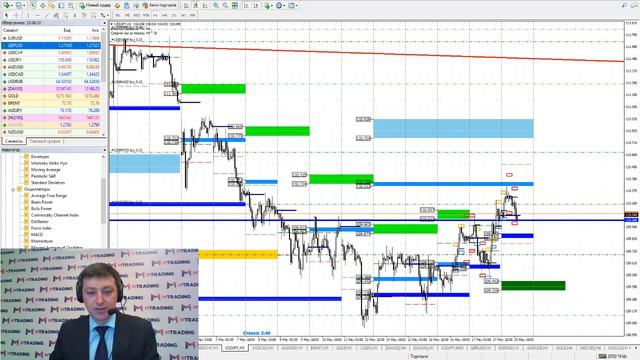Switch to M15 timeframe
This screenshot has width=640, height=360.
tap(137, 15)
